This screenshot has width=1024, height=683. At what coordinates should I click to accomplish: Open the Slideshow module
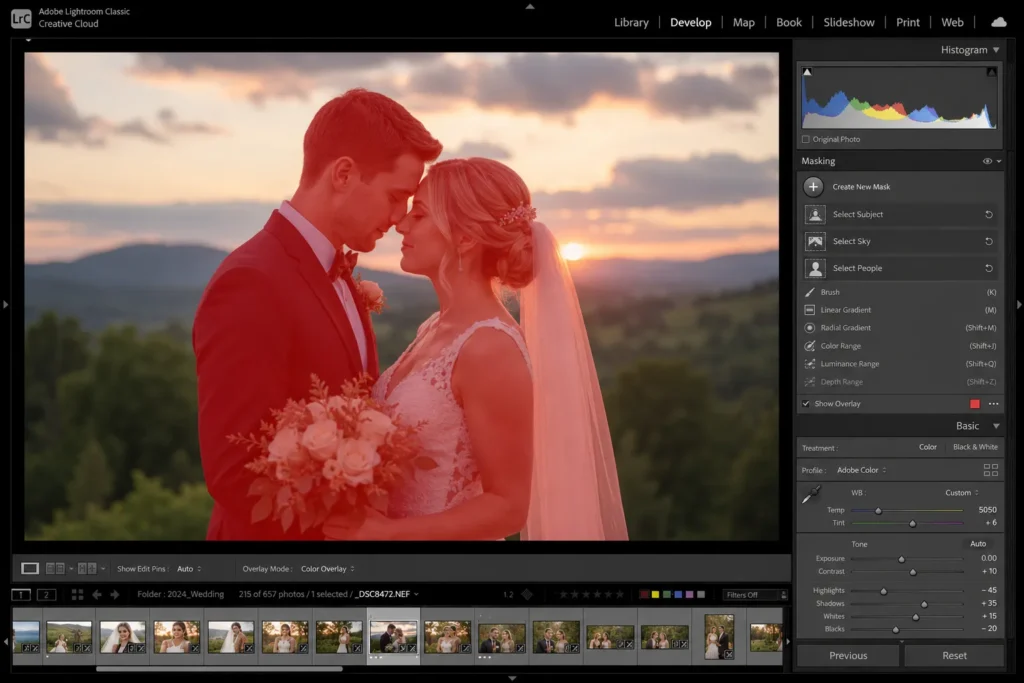(848, 22)
